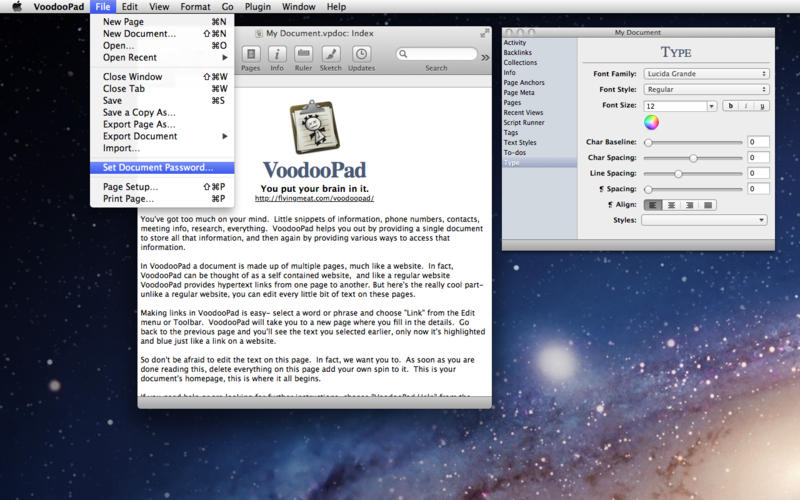
Task: Select Script Runner in palette list
Action: tap(540, 122)
